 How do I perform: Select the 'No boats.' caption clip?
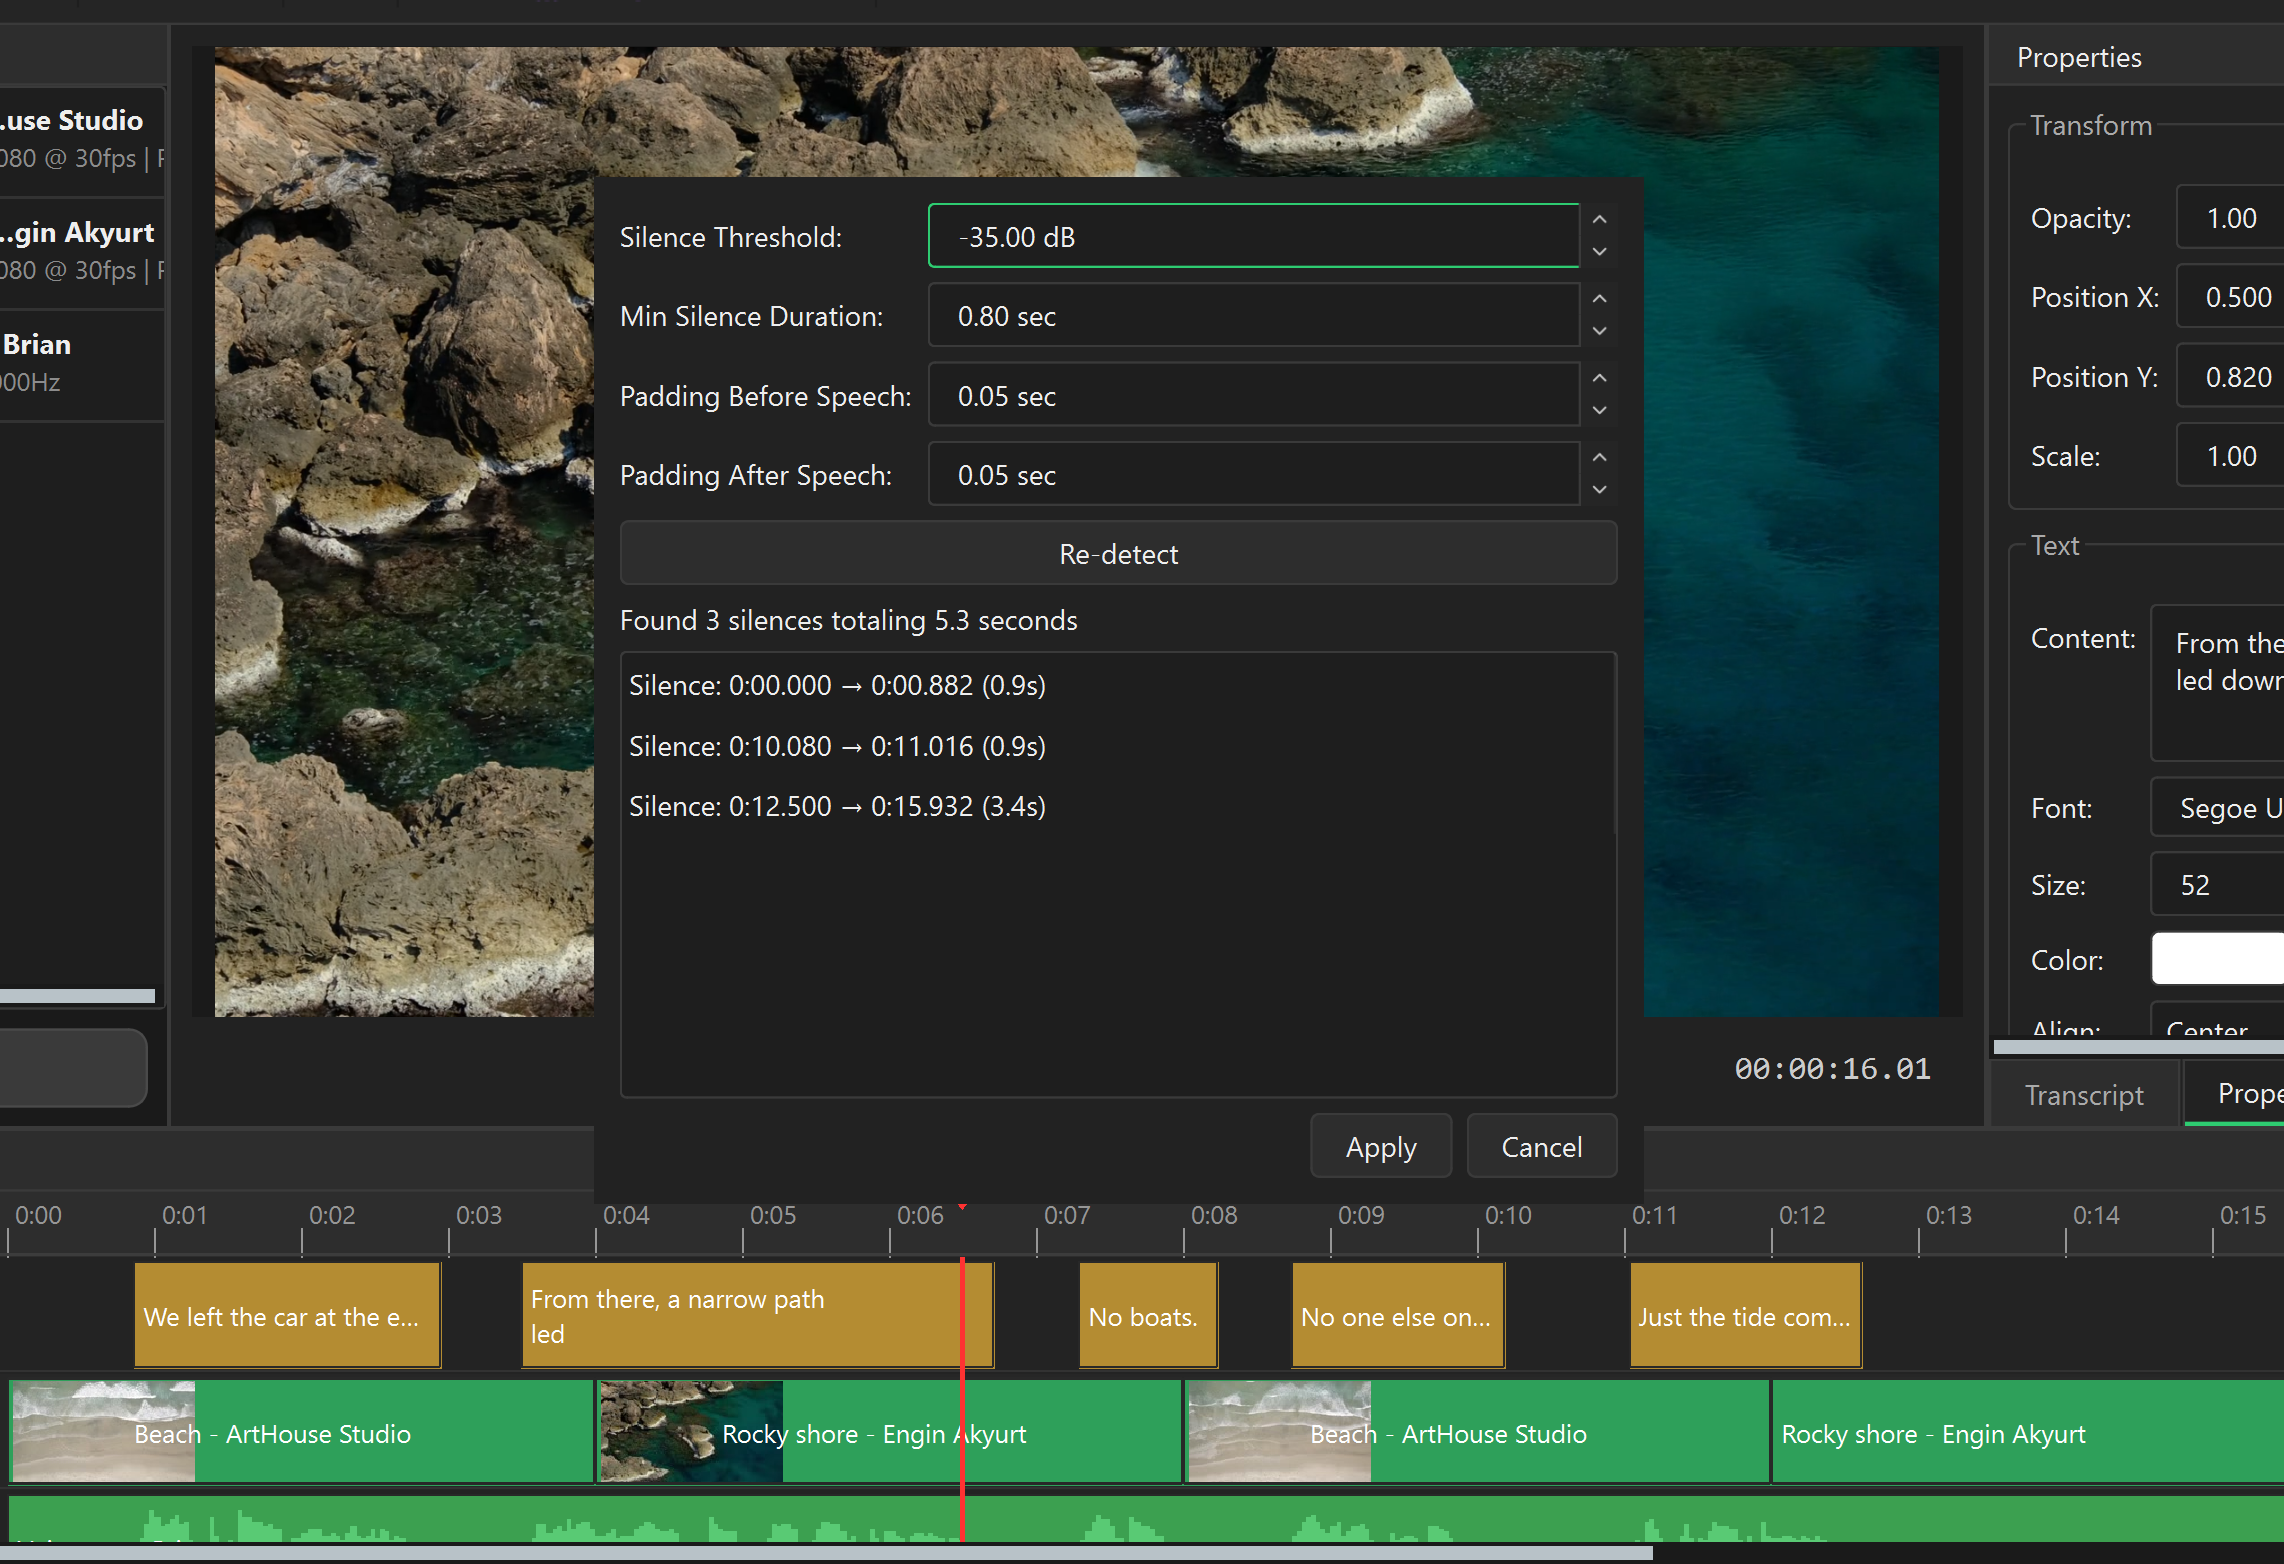[x=1148, y=1315]
